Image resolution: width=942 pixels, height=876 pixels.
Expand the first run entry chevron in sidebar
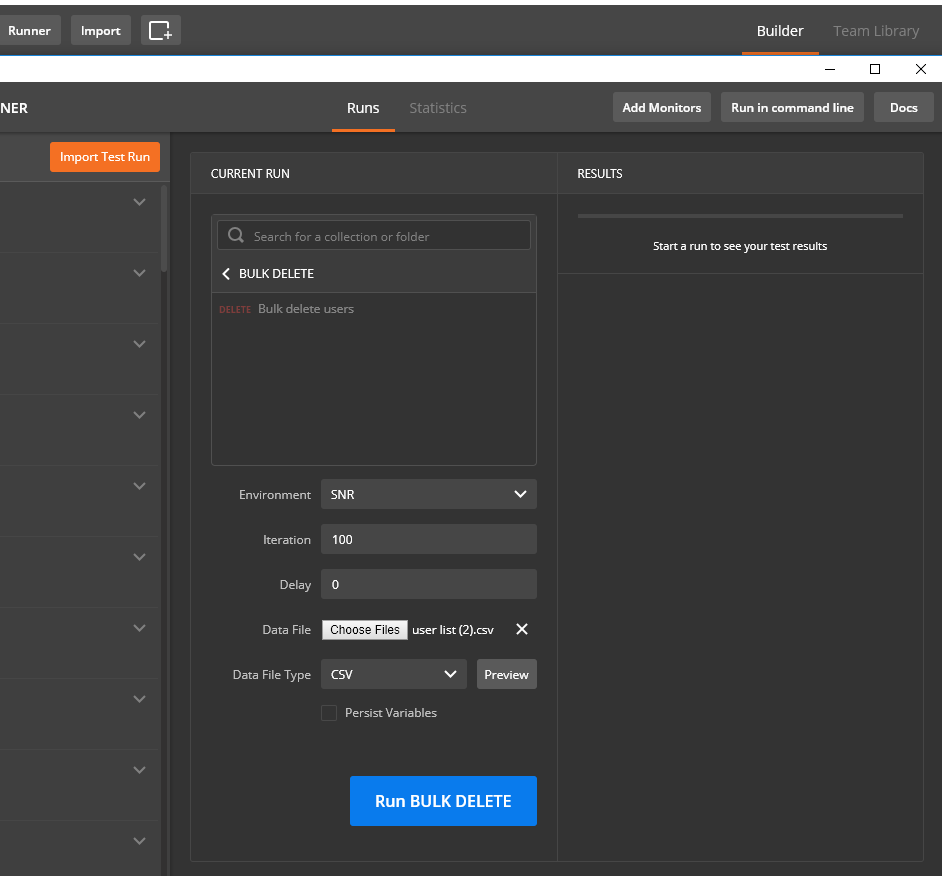tap(139, 202)
